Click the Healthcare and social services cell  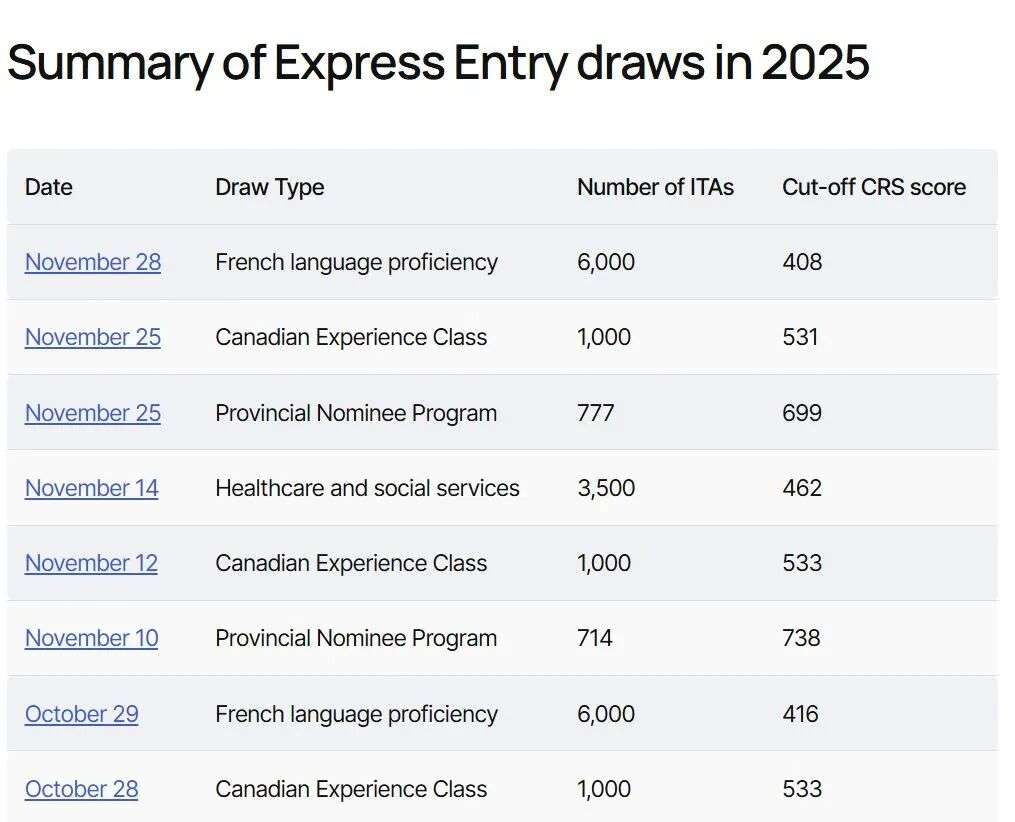(367, 488)
